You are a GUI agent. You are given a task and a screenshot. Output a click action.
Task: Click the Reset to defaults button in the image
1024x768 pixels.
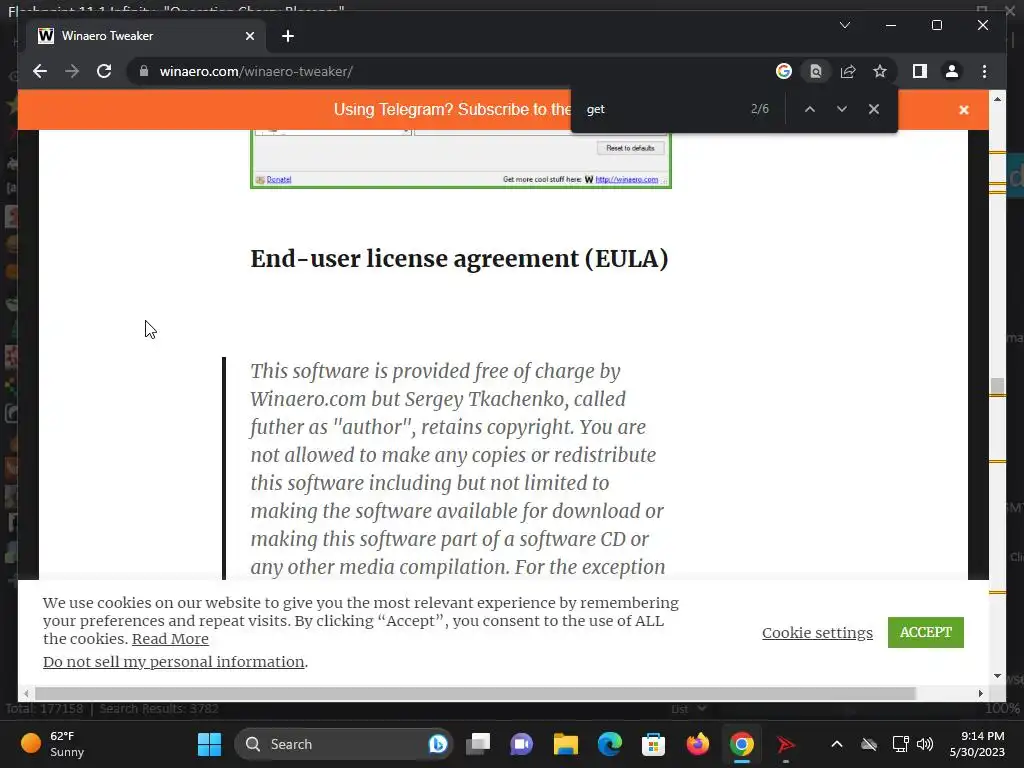click(630, 148)
